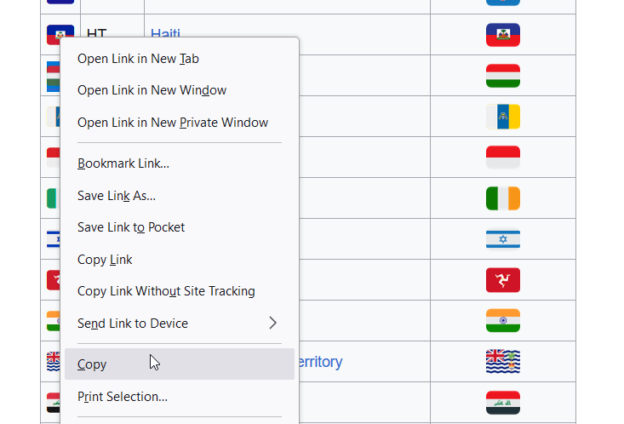Click the British Indian Ocean Territory flag icon
The width and height of the screenshot is (624, 424).
point(503,361)
